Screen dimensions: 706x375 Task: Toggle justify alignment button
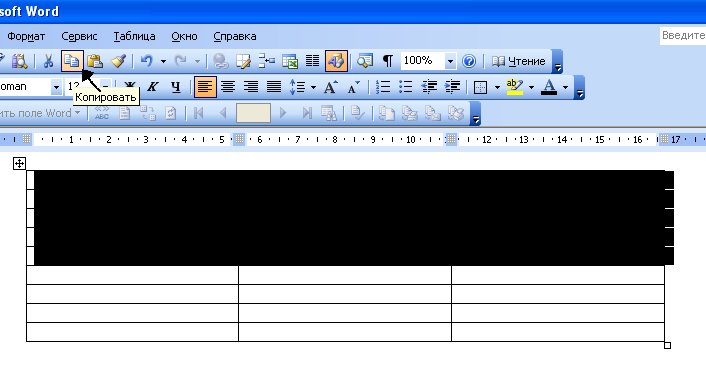point(274,87)
